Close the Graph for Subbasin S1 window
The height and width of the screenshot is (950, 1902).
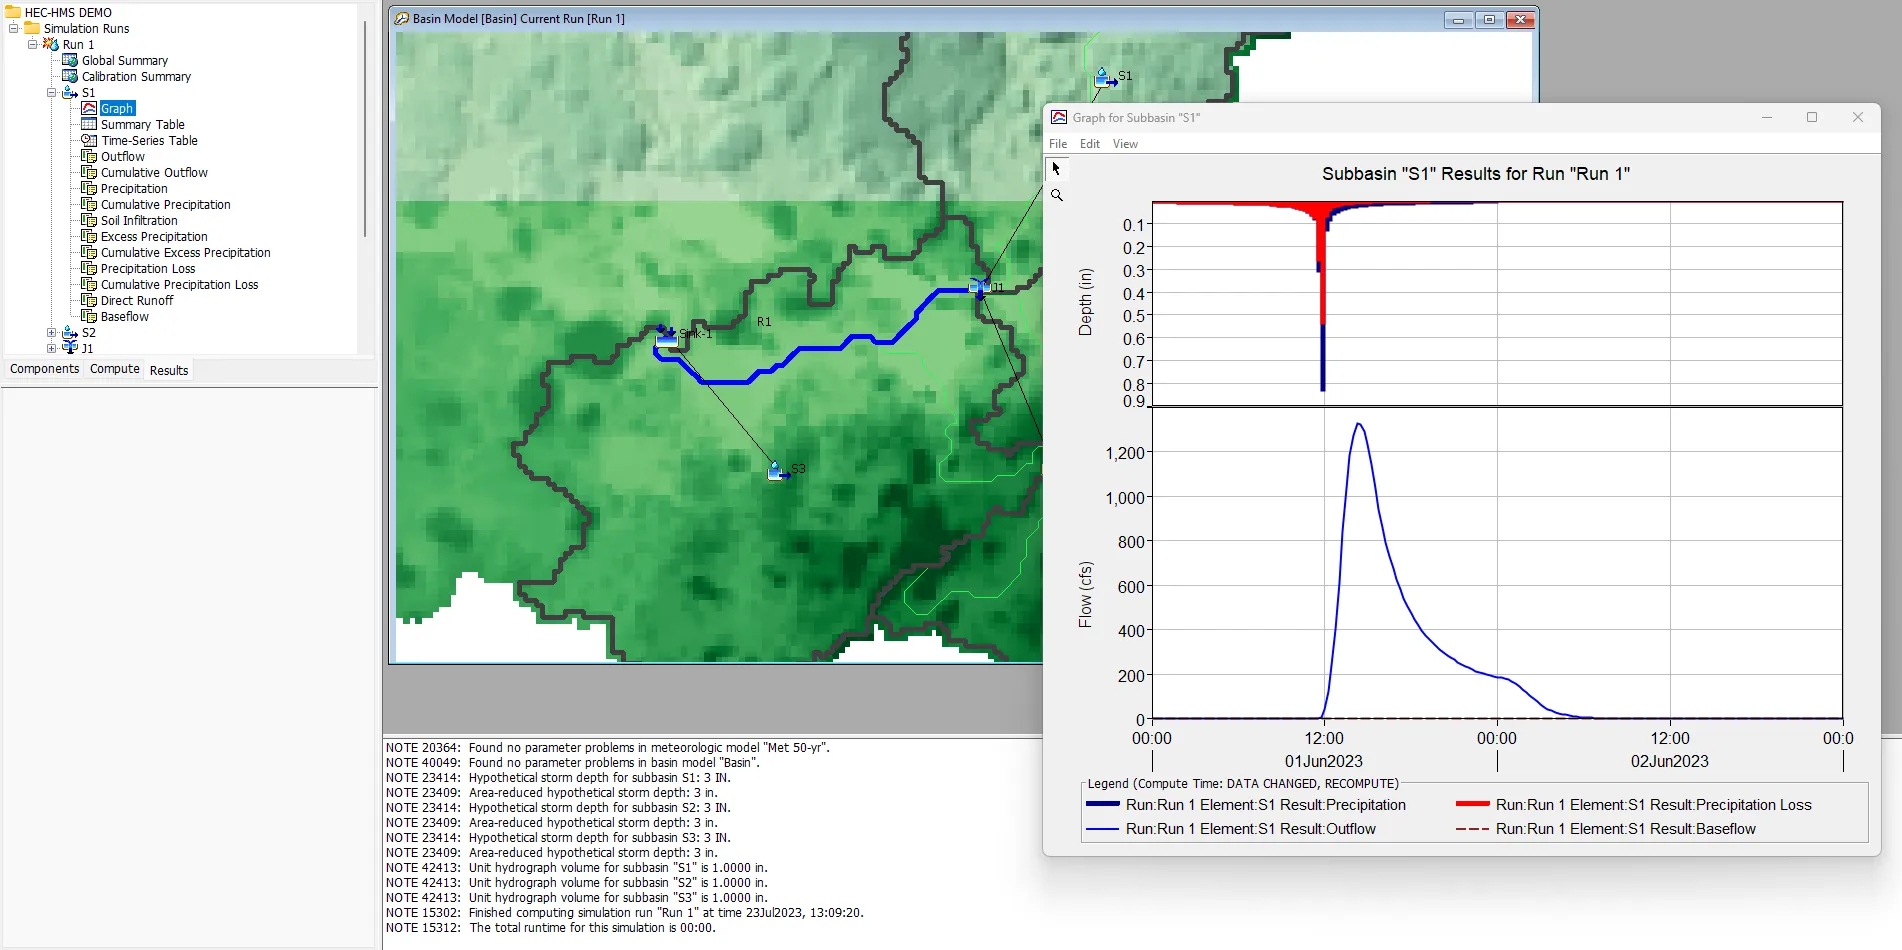[1858, 117]
